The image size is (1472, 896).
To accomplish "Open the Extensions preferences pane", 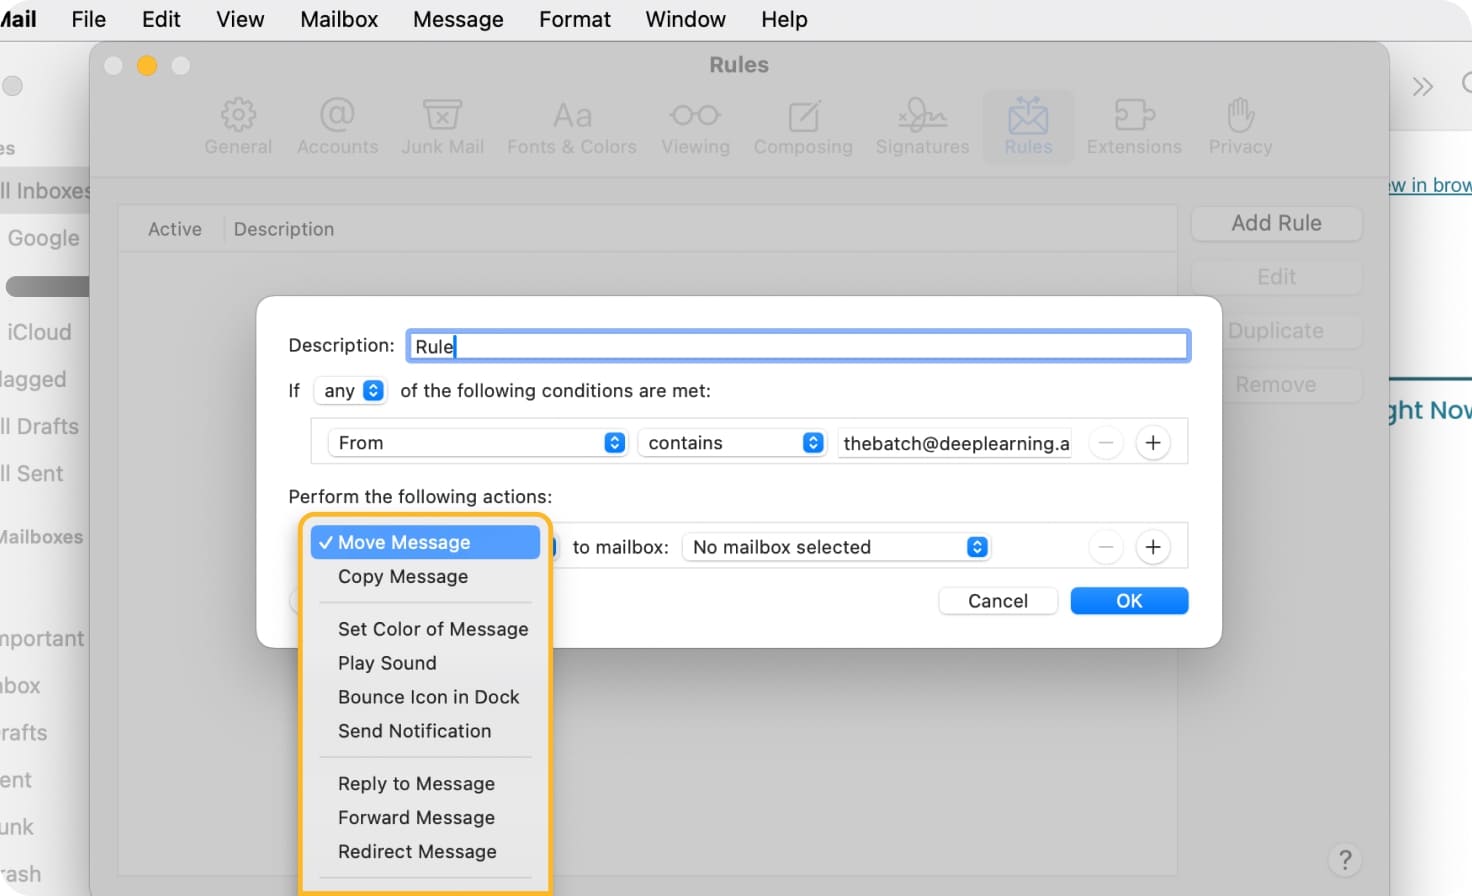I will 1133,124.
